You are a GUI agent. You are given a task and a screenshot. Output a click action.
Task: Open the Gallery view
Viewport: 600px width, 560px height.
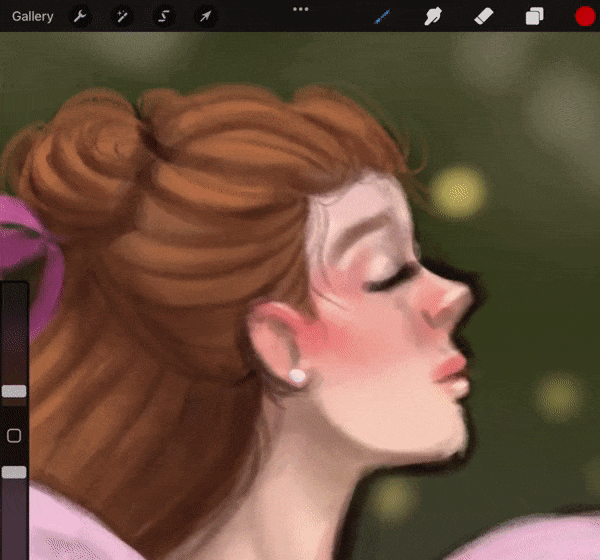[x=33, y=16]
